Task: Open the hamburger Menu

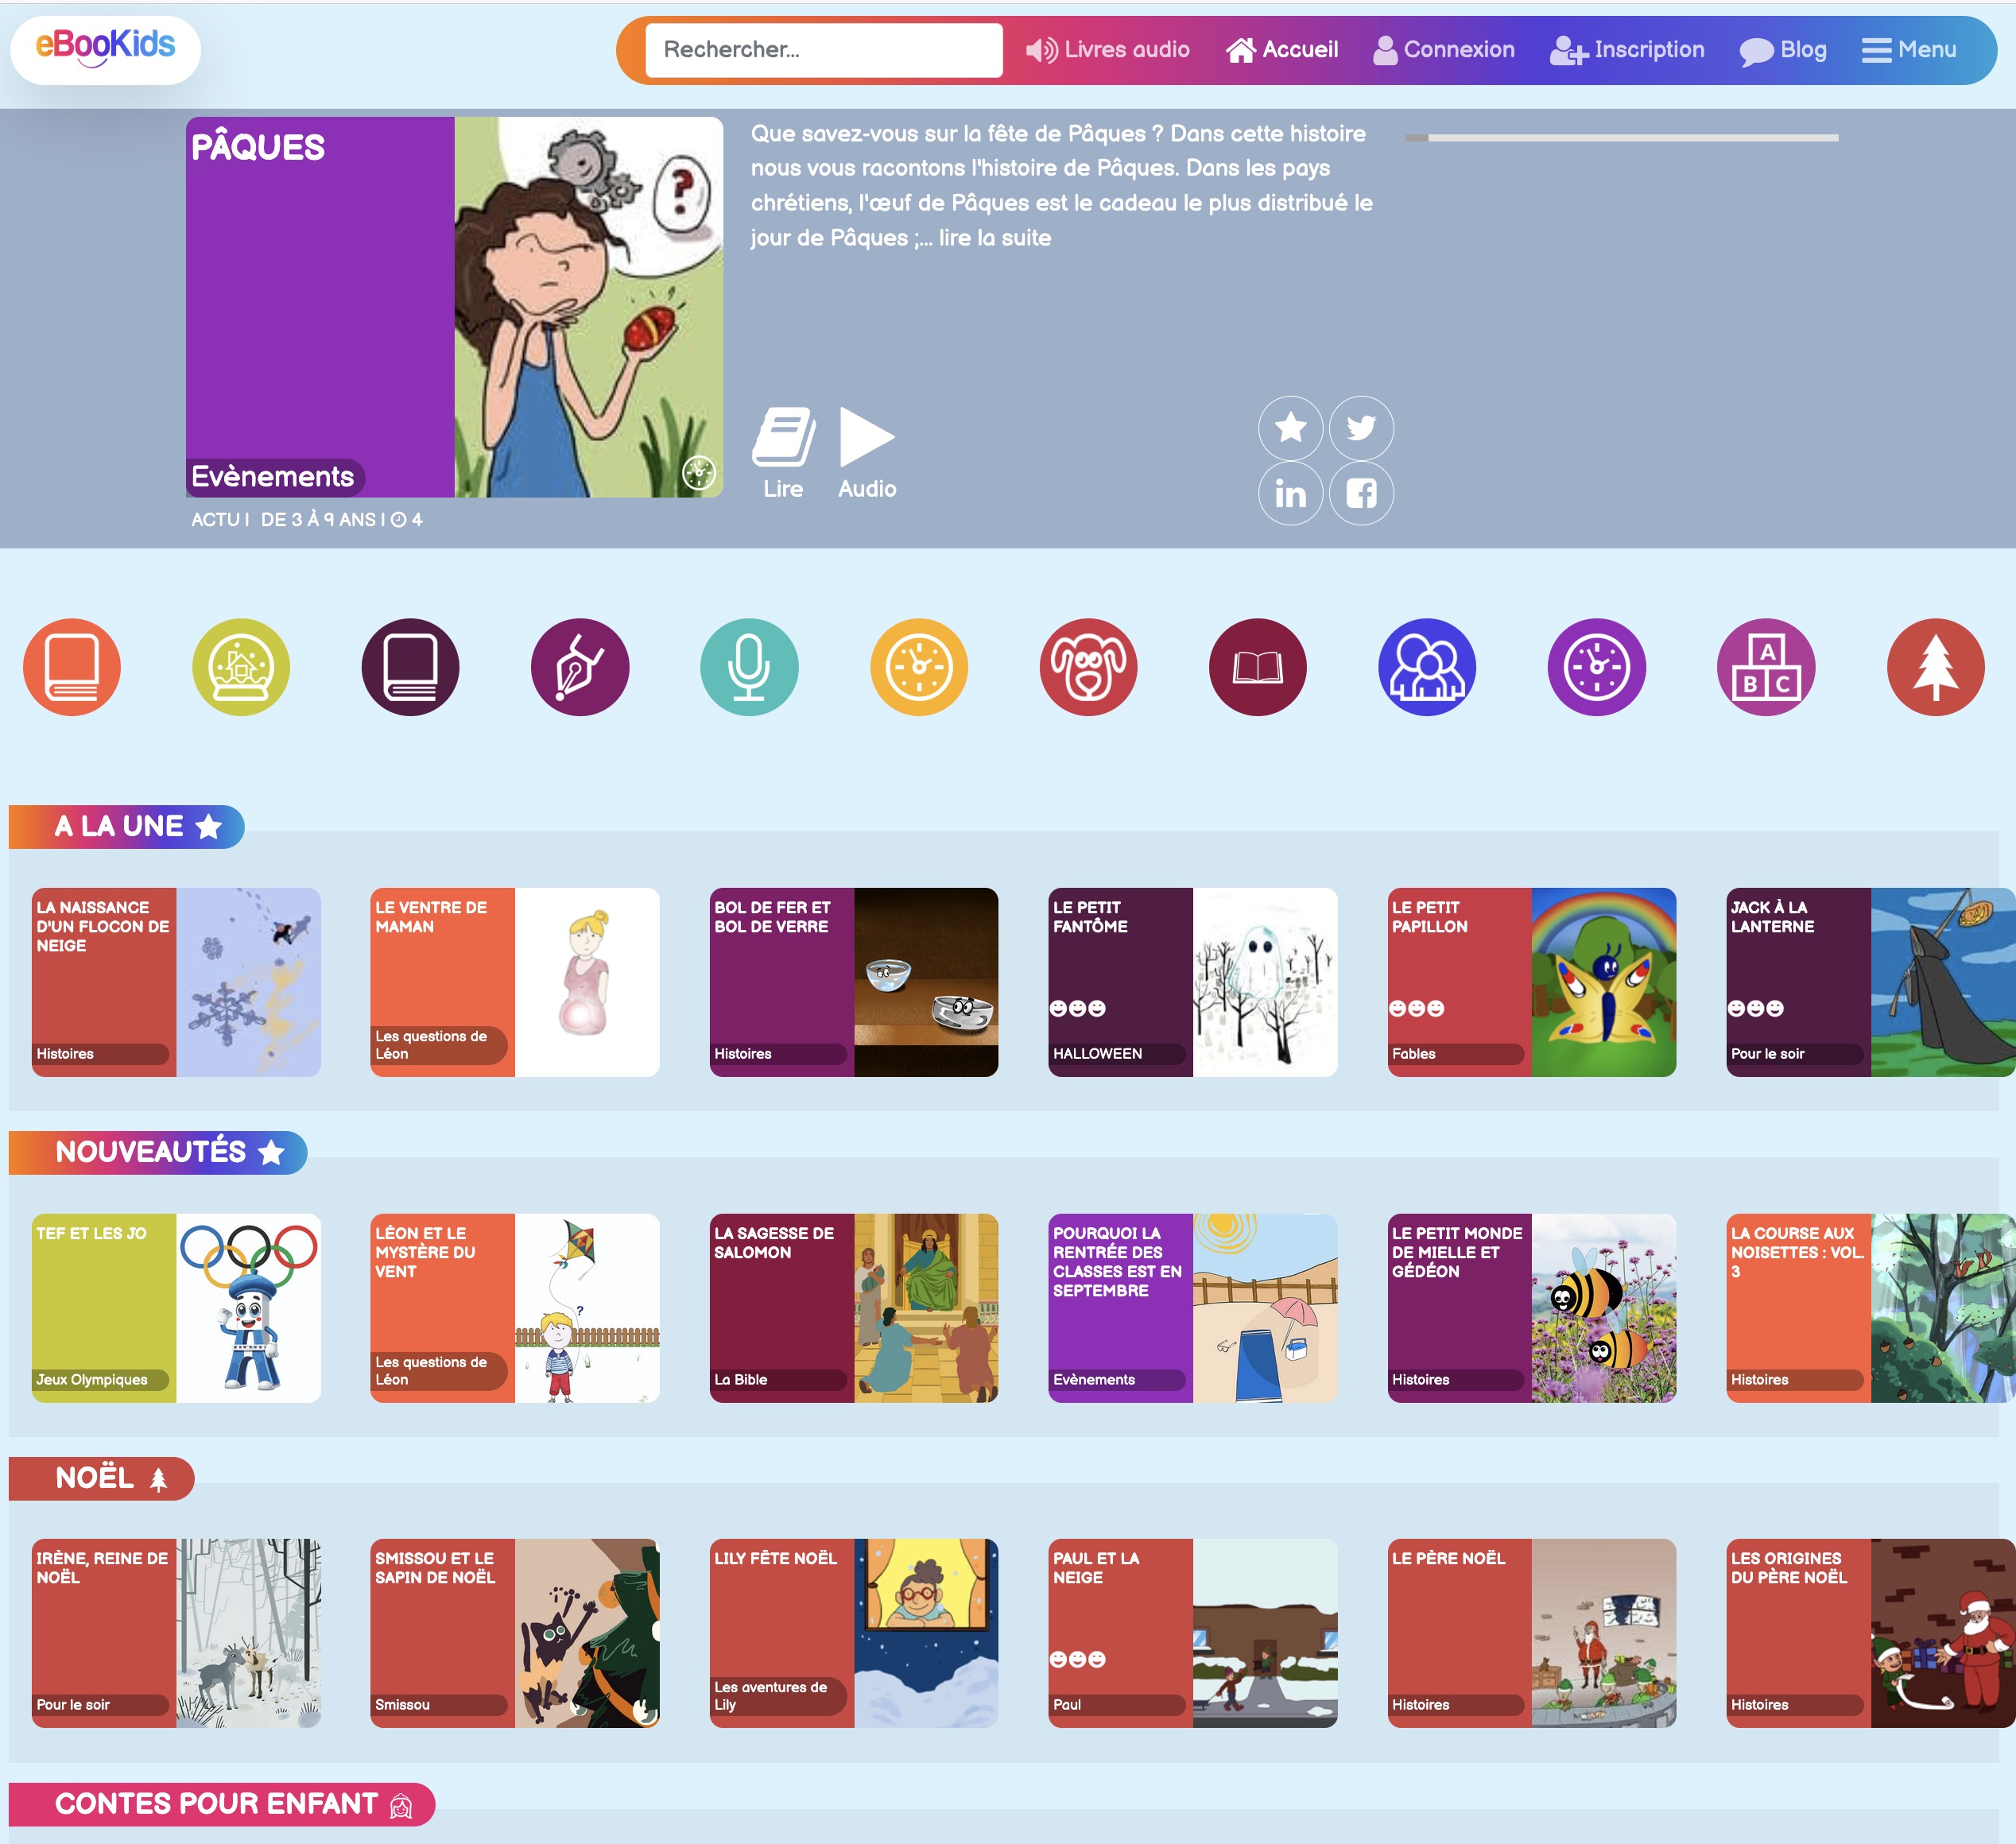Action: tap(1908, 50)
